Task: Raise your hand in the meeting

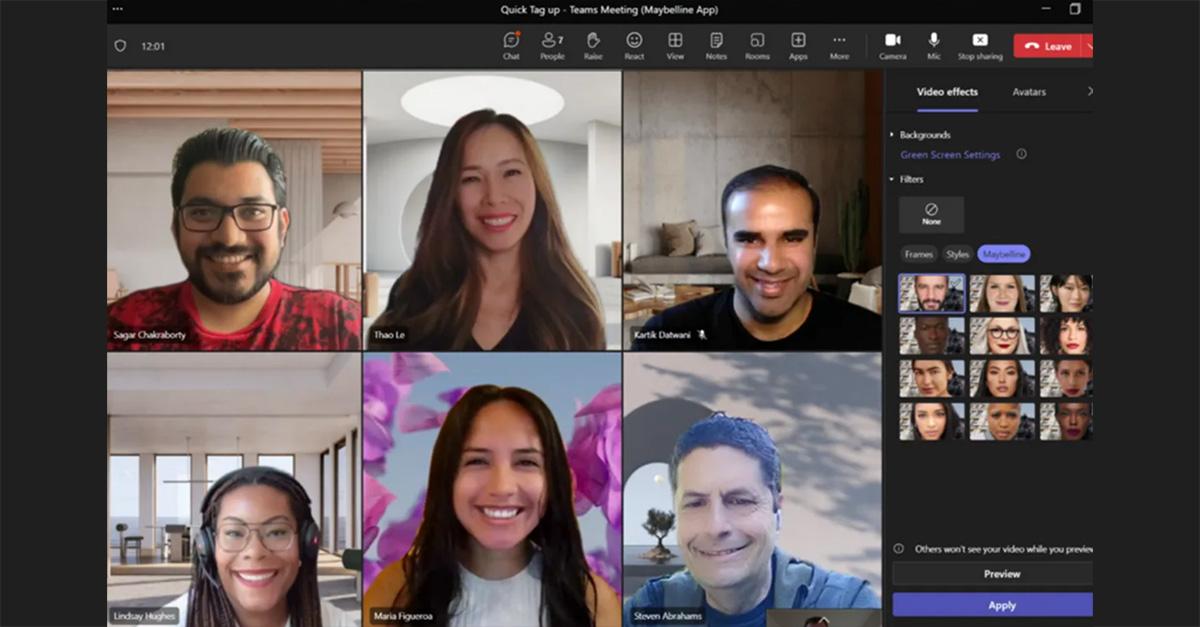Action: coord(593,45)
